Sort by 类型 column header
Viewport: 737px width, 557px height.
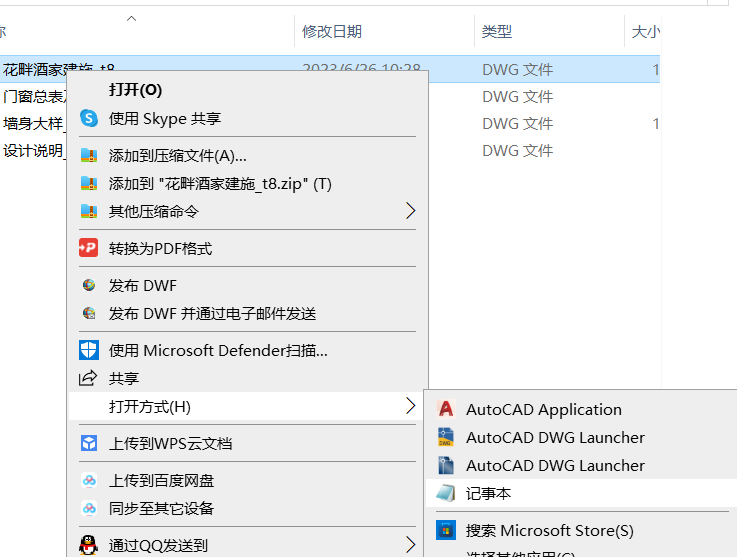pyautogui.click(x=497, y=31)
